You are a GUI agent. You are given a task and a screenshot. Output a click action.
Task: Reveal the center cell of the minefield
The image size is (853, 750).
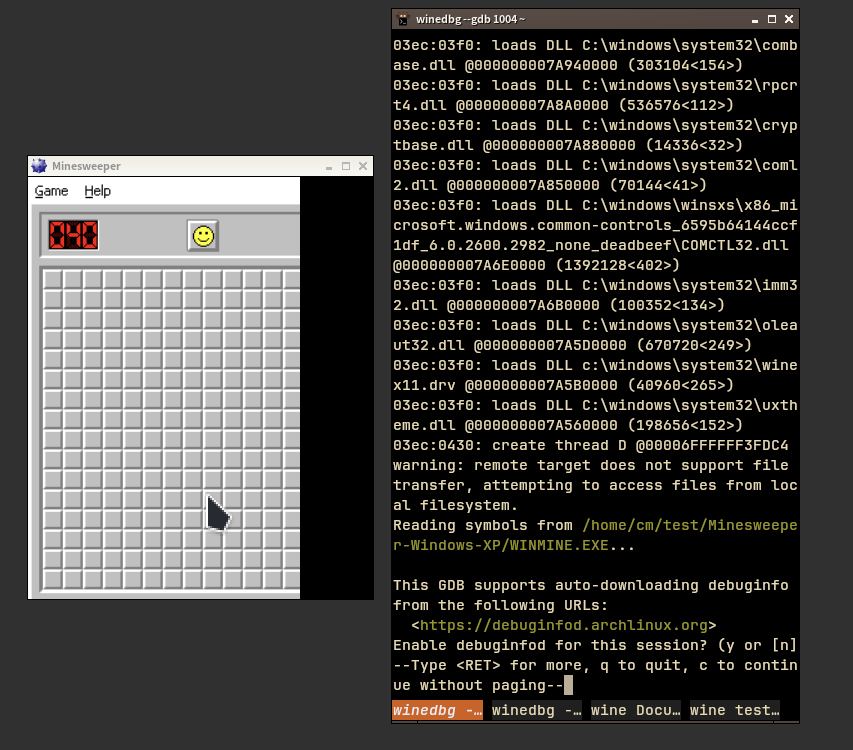click(x=169, y=430)
